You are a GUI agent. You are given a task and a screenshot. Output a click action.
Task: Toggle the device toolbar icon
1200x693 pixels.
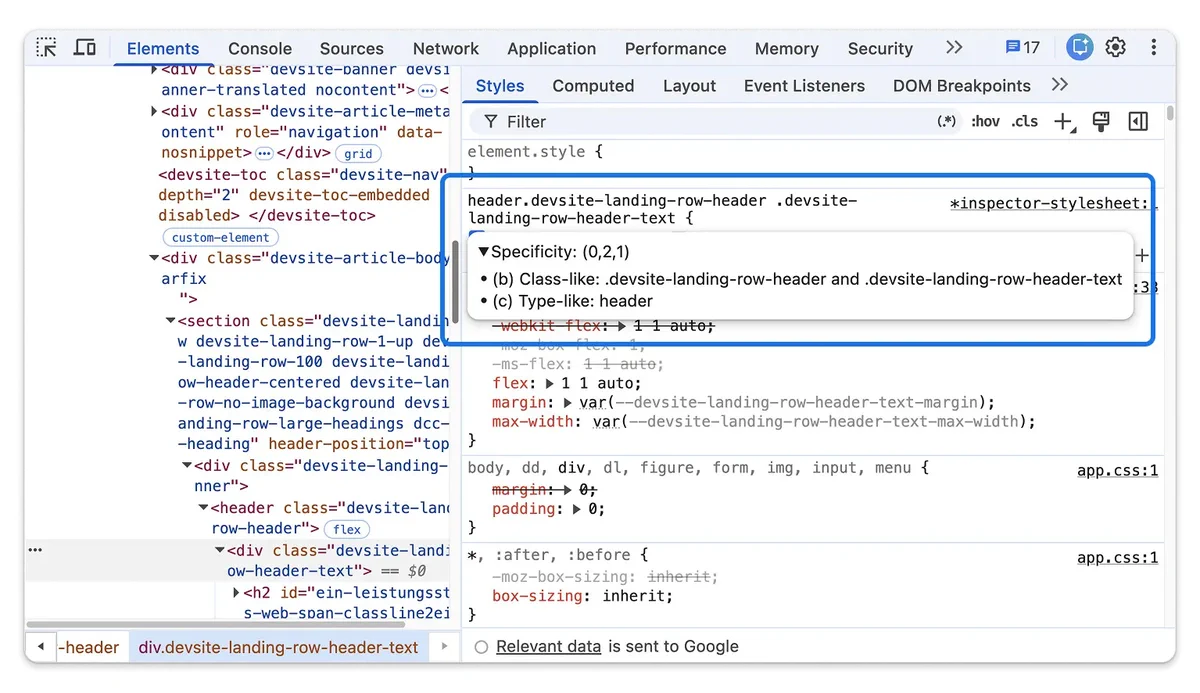tap(86, 47)
